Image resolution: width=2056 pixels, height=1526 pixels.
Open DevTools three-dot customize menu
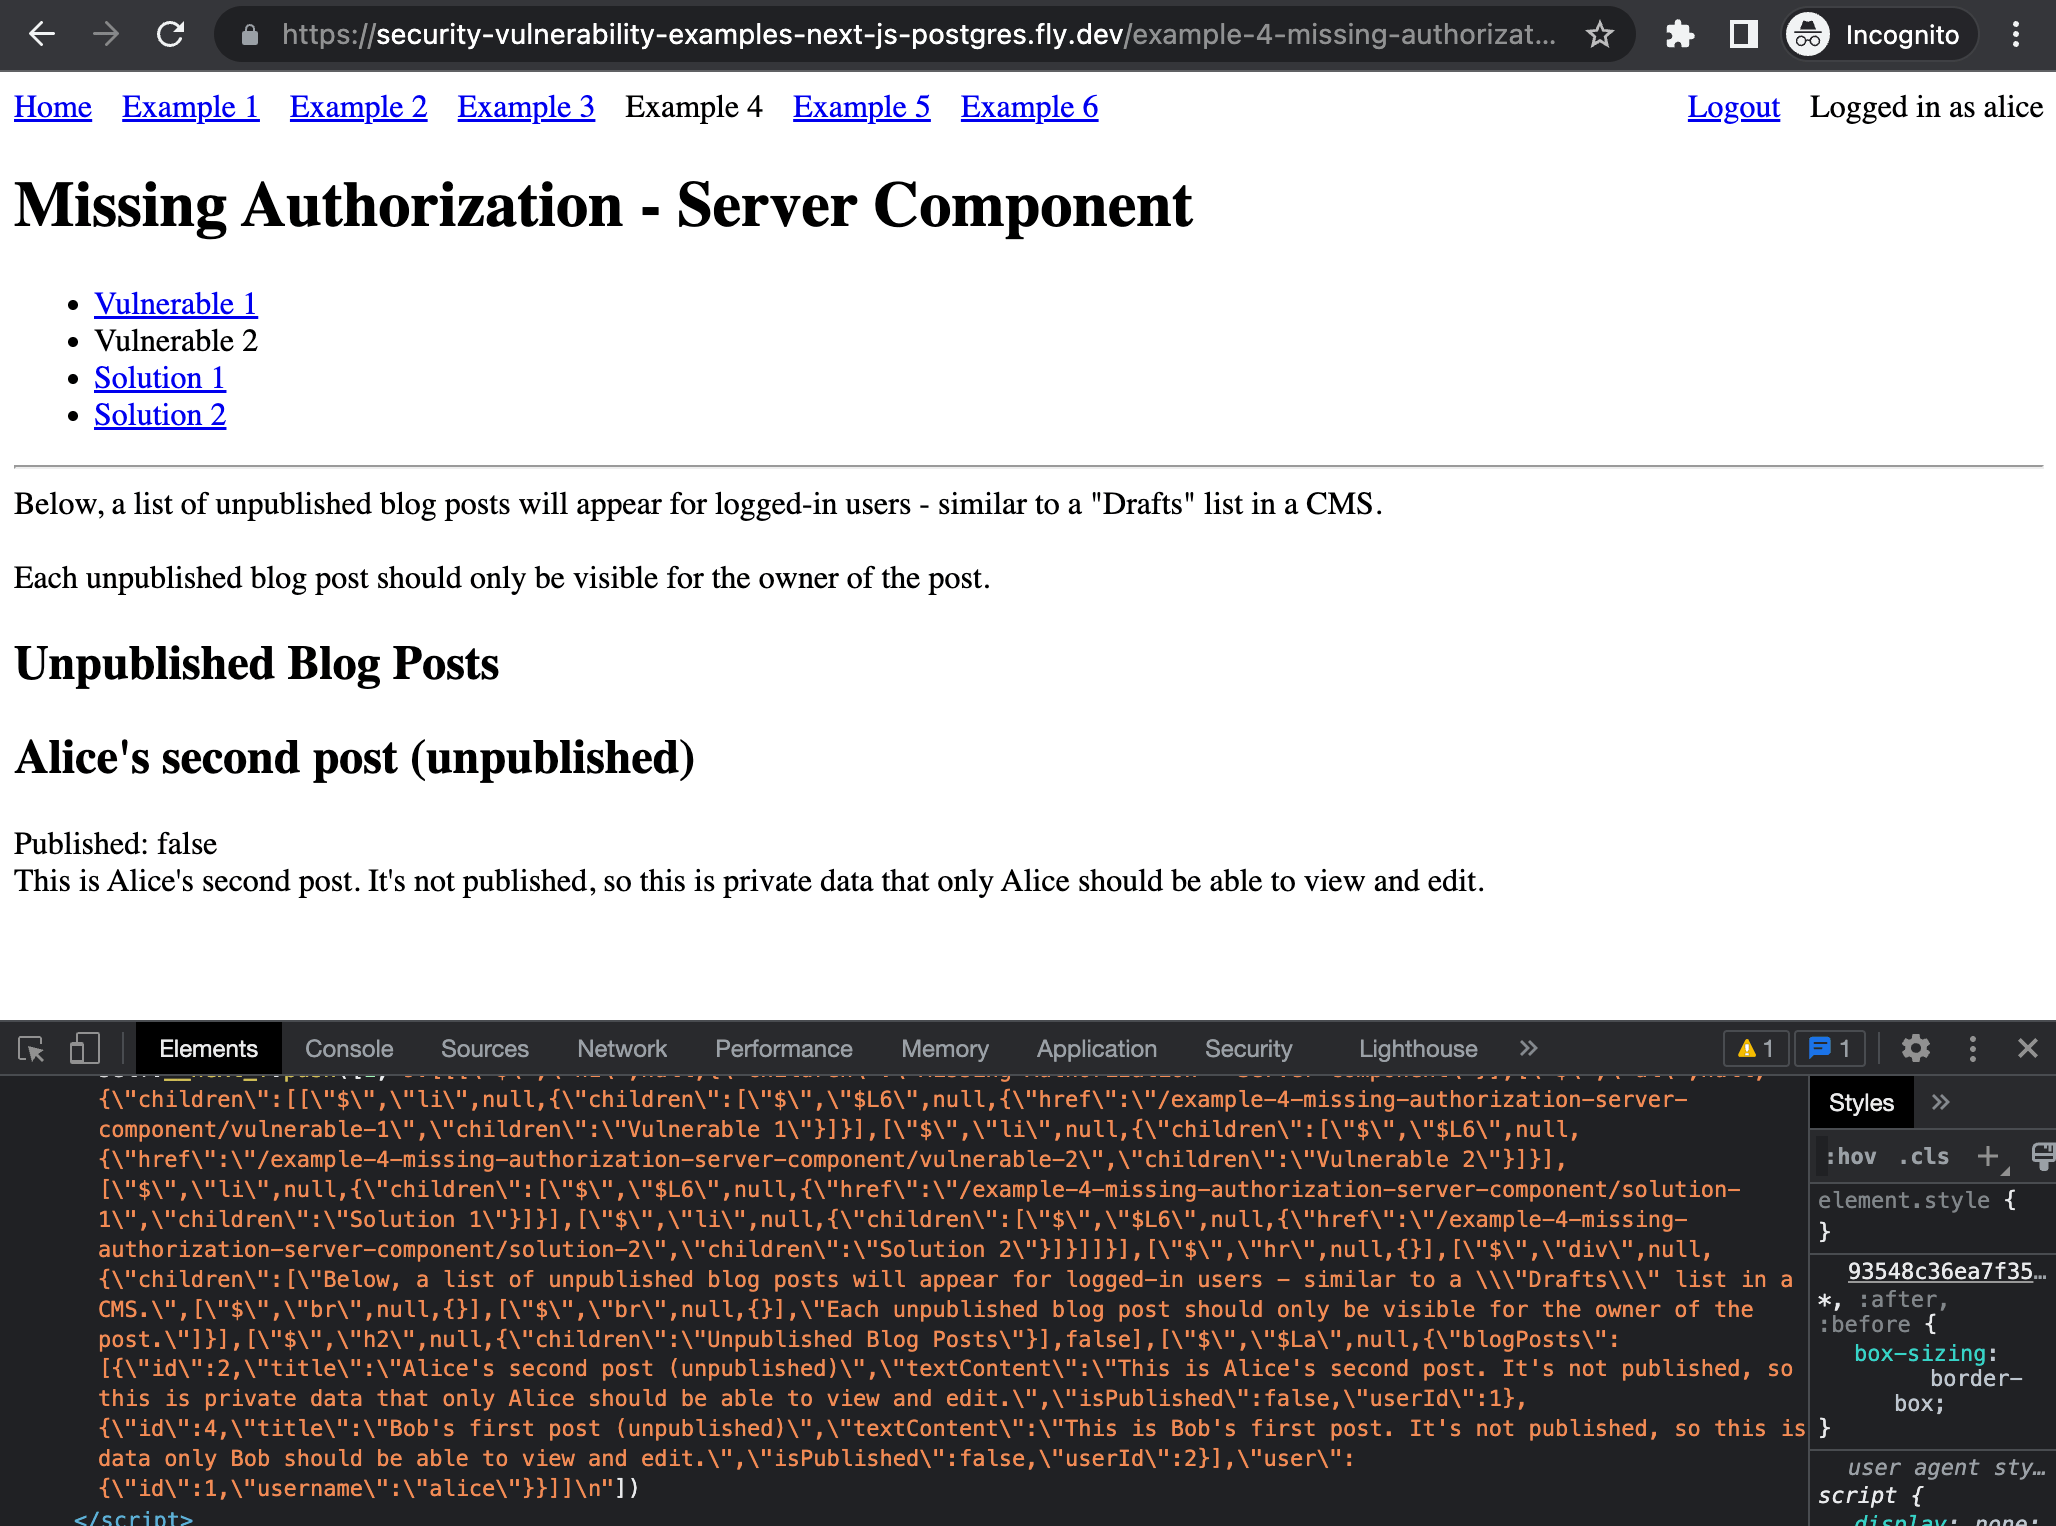pyautogui.click(x=1972, y=1048)
